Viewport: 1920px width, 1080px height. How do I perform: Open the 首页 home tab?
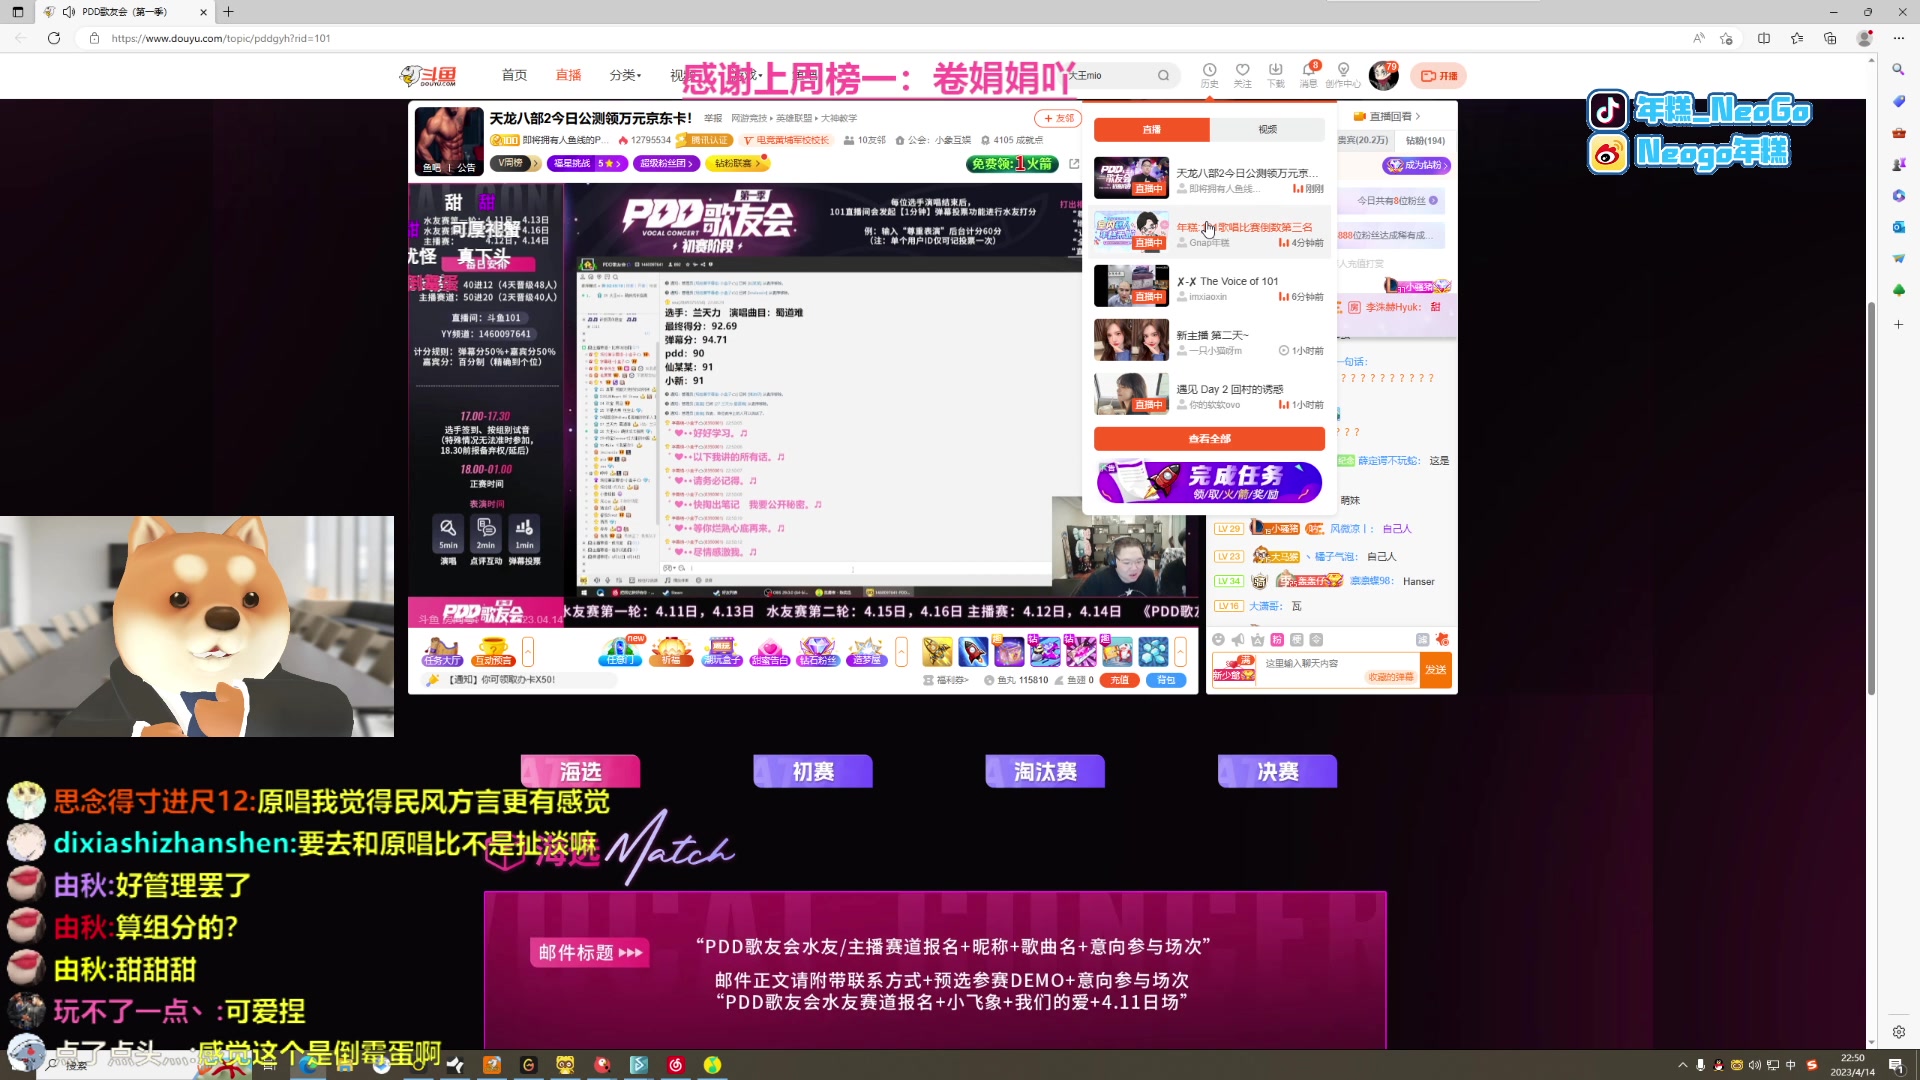click(x=514, y=76)
